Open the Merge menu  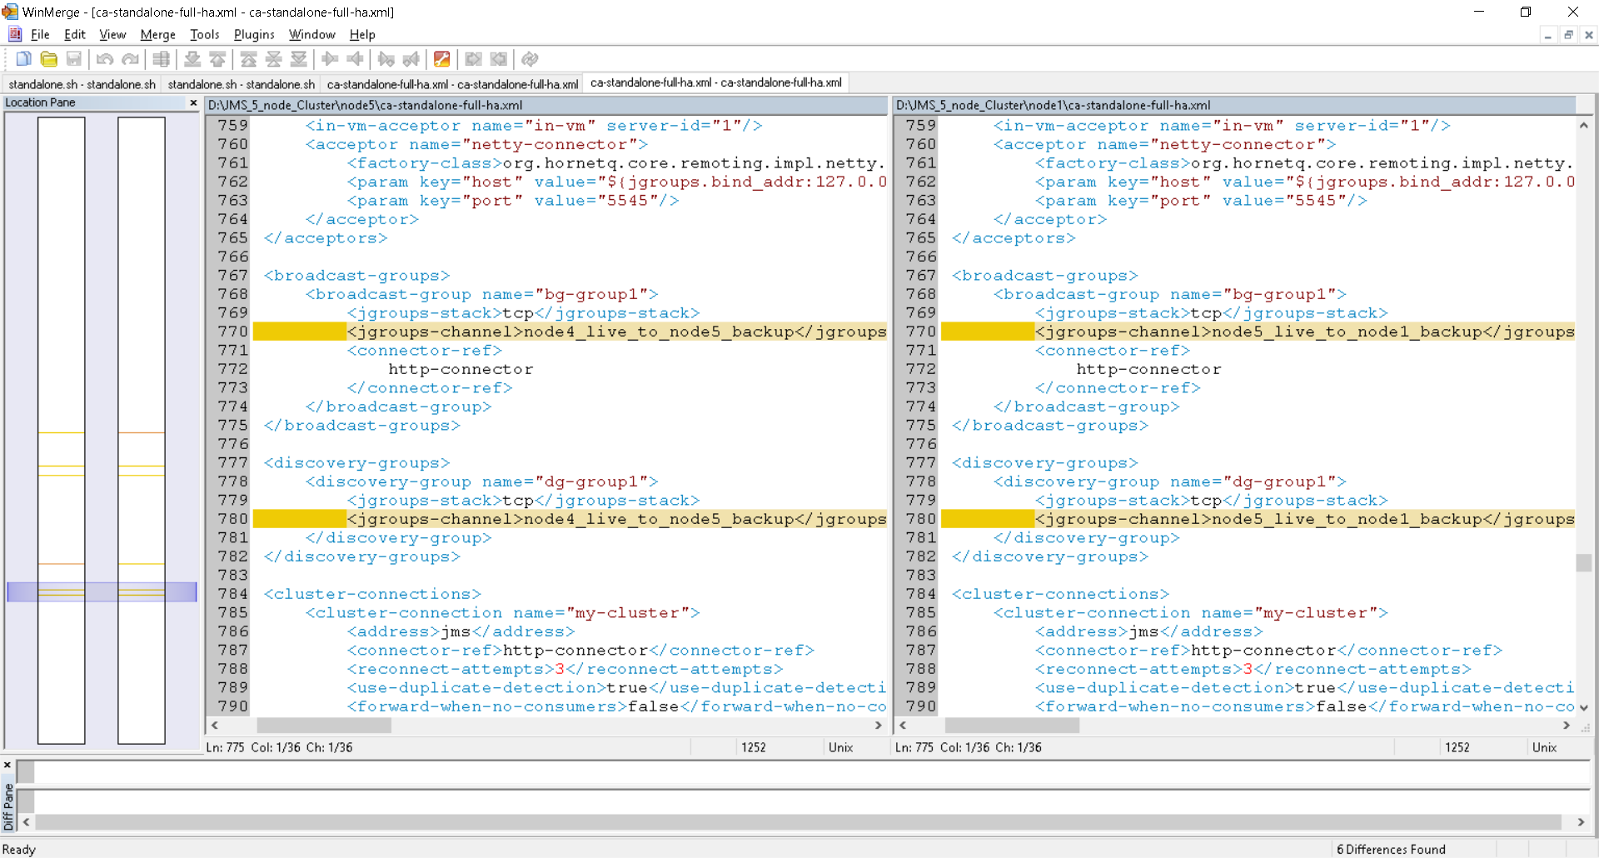click(x=158, y=34)
